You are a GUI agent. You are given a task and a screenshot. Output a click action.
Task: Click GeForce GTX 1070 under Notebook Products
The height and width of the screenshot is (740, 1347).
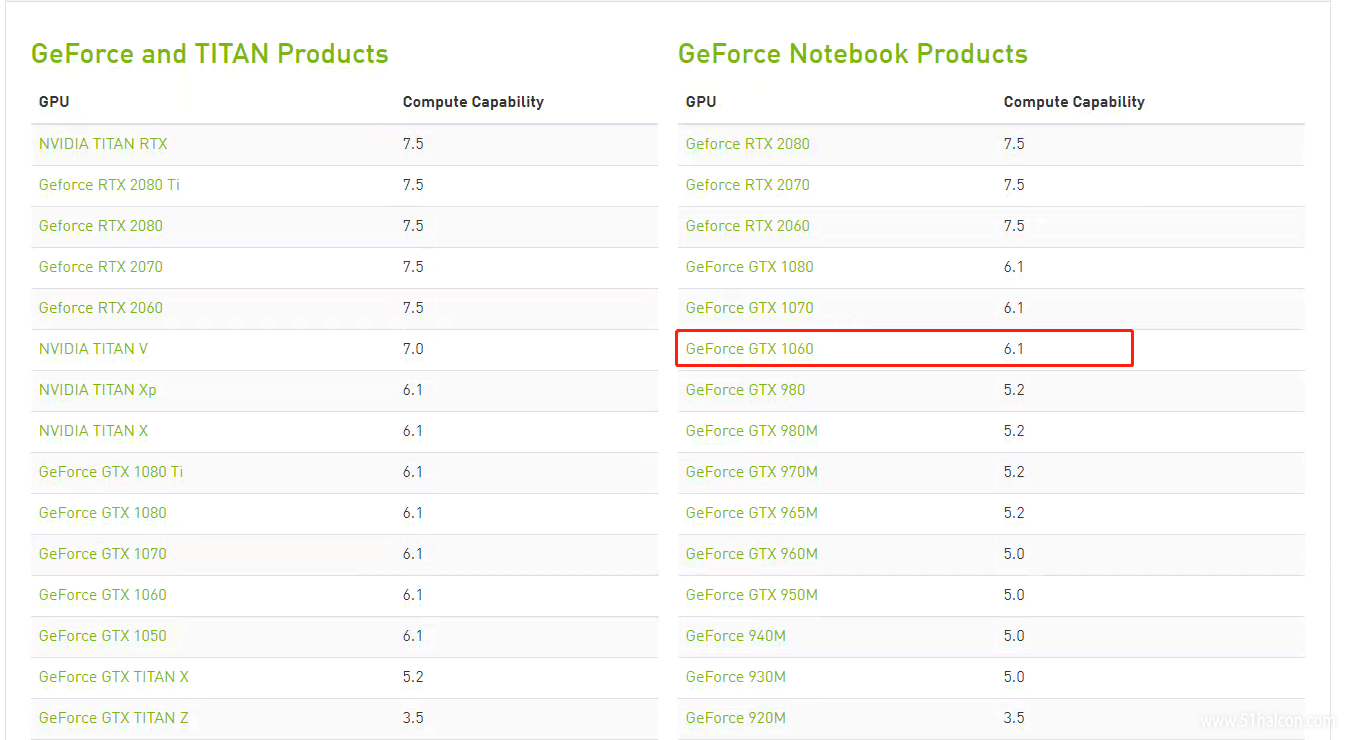tap(750, 308)
